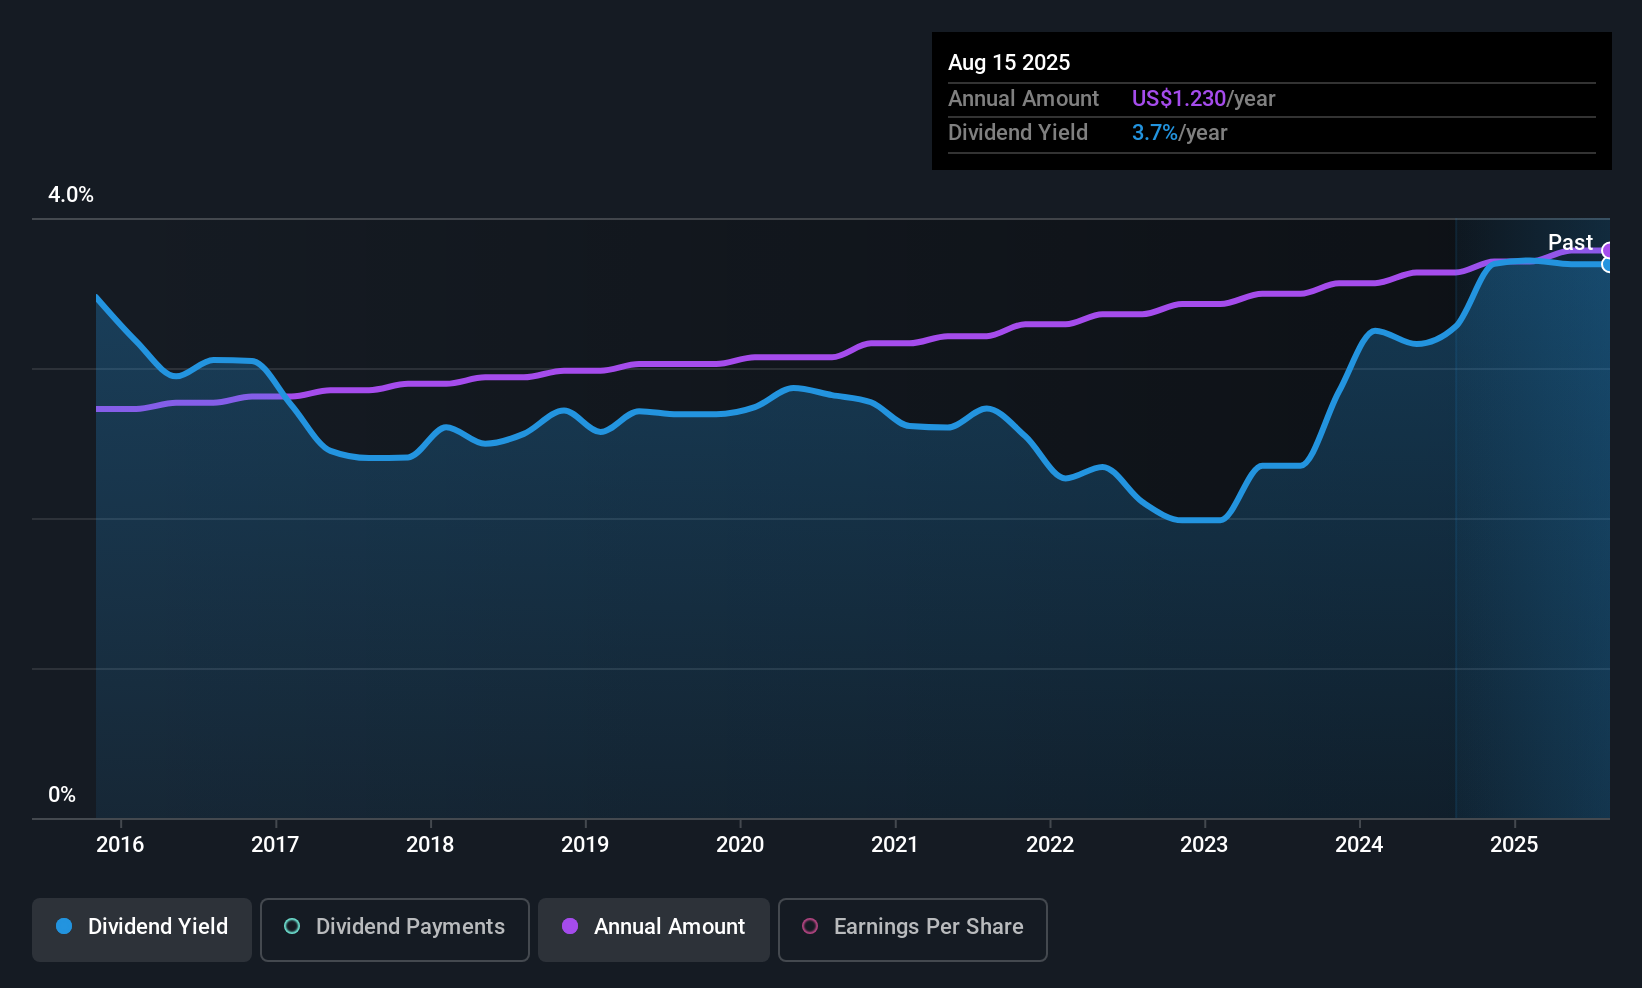Screen dimensions: 1642x988
Task: Select the 2017 x-axis label
Action: (x=275, y=844)
